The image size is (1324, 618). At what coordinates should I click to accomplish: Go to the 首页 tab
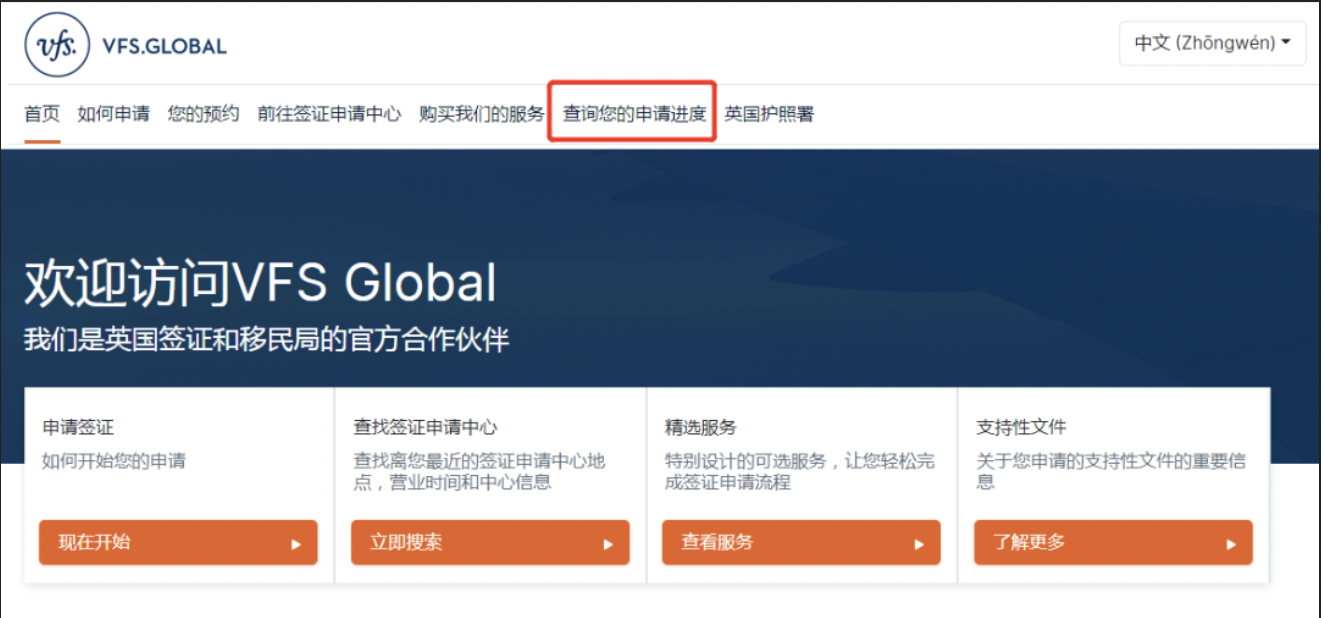[x=42, y=114]
